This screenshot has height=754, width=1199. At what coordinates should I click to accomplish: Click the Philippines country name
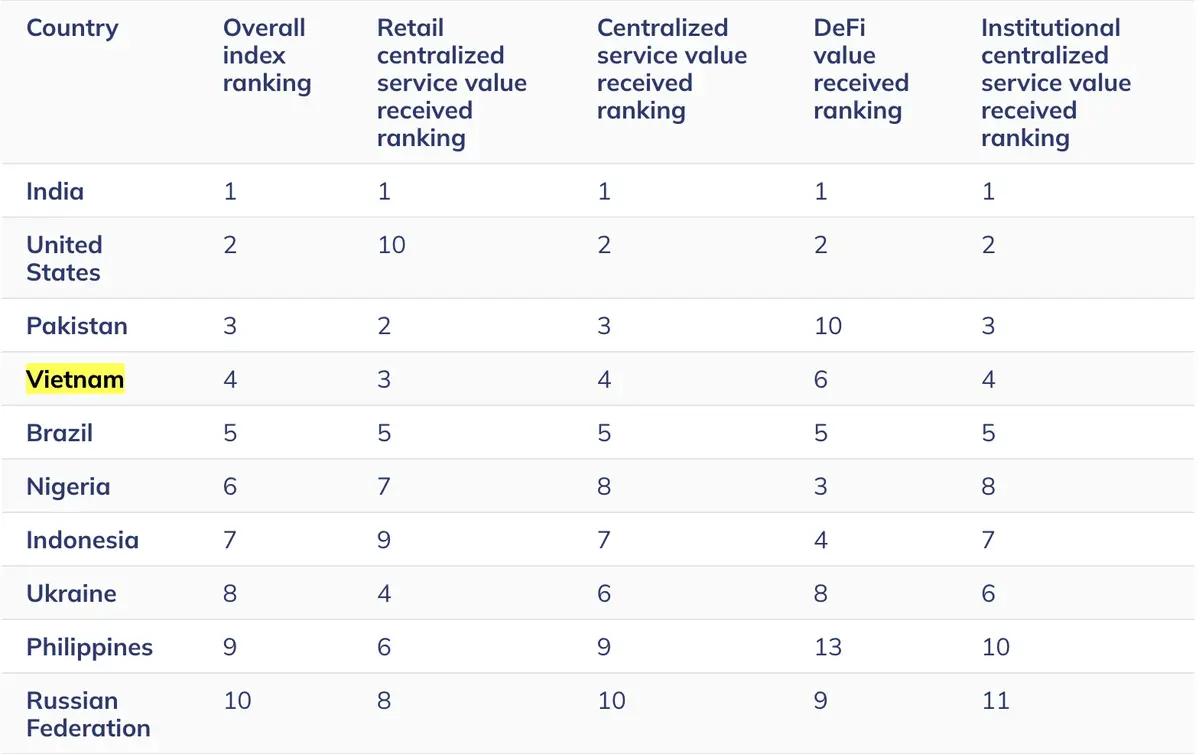pos(89,647)
